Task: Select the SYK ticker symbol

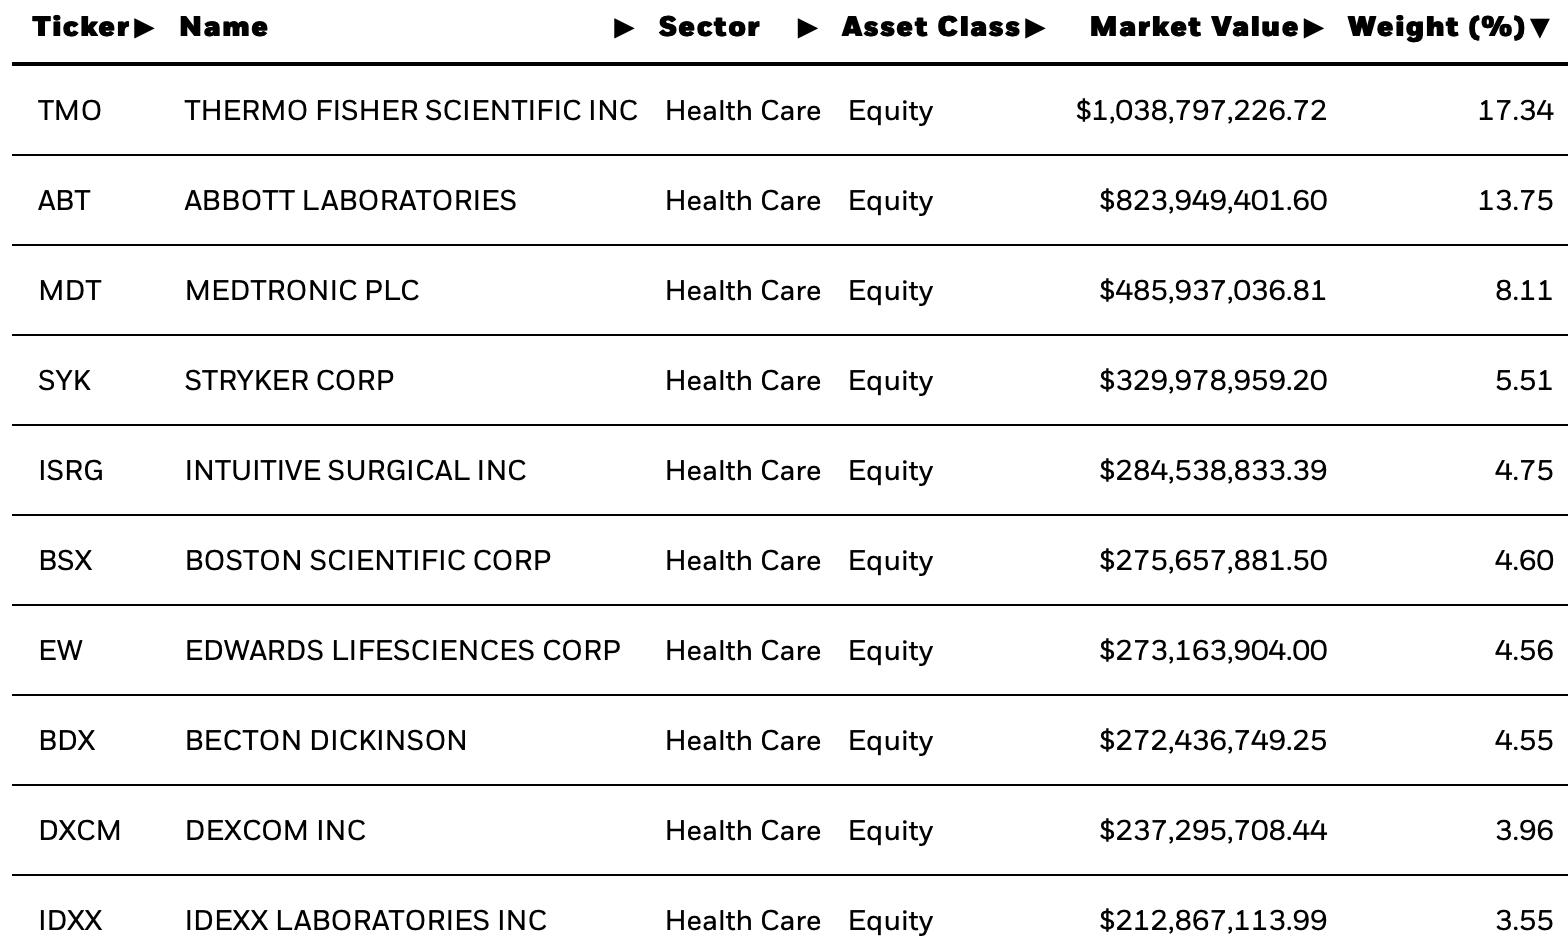Action: tap(64, 380)
